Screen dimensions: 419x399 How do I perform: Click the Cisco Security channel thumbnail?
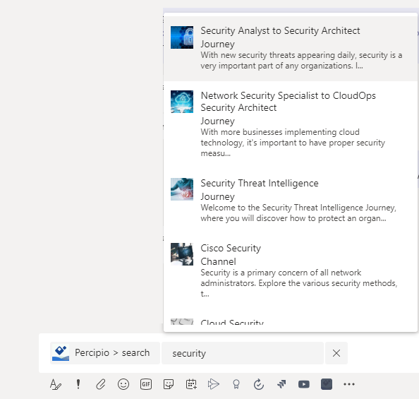(x=182, y=254)
